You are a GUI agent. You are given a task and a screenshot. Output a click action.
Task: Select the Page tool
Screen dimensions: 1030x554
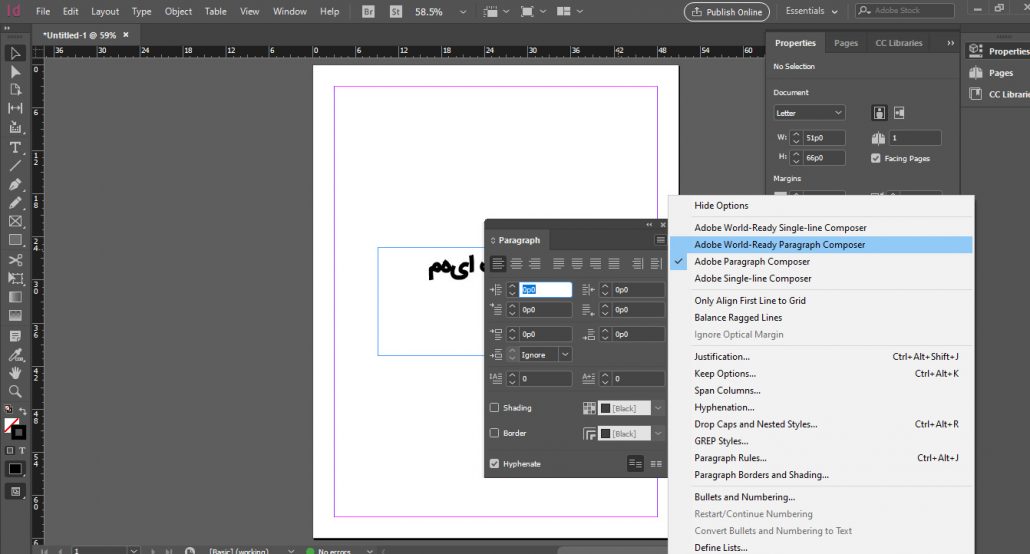(x=15, y=90)
